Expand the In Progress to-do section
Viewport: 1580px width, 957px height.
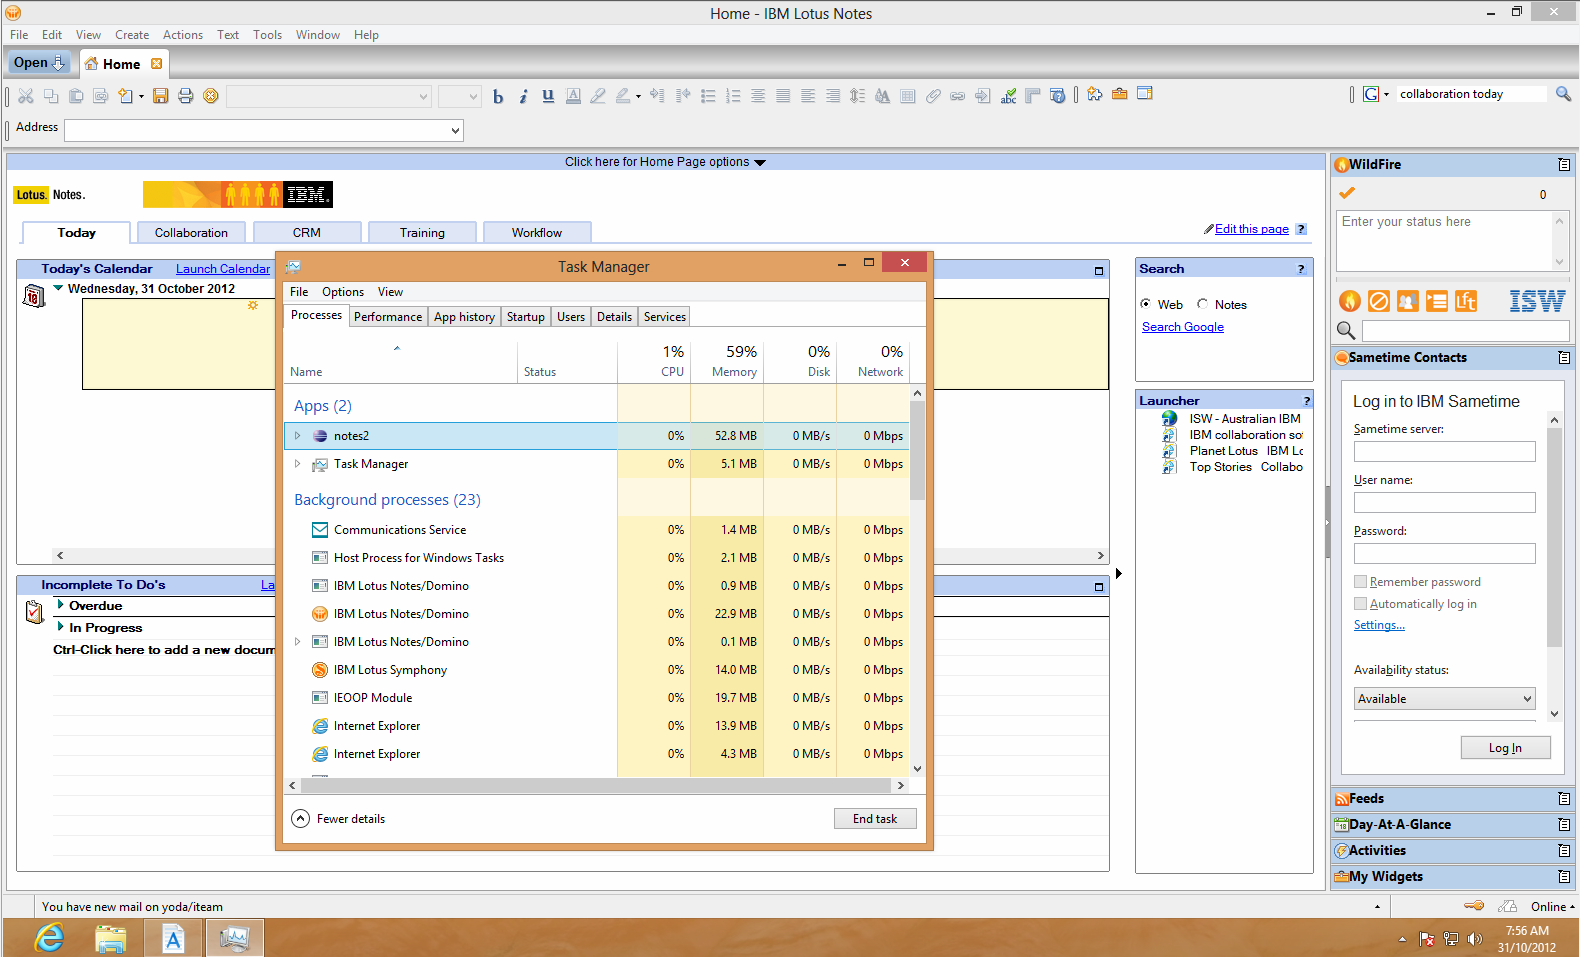60,627
